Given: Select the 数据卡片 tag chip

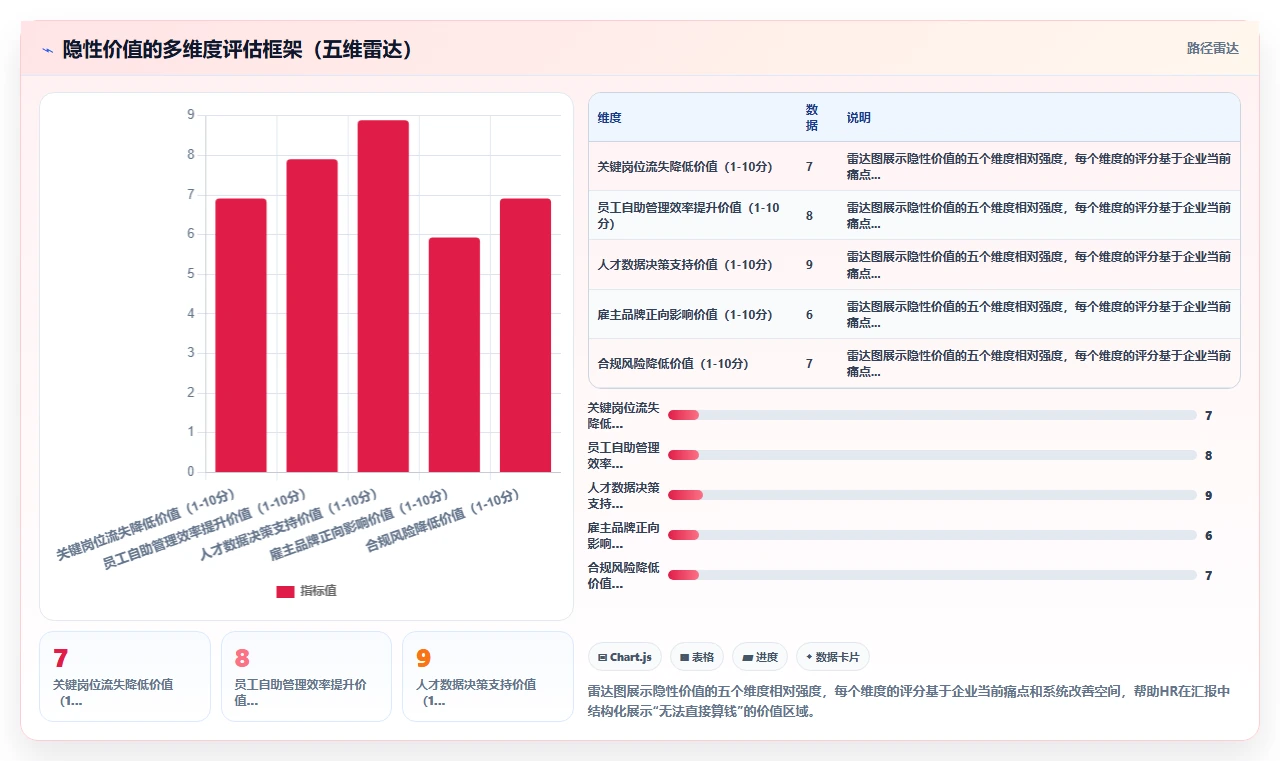Looking at the screenshot, I should pyautogui.click(x=833, y=657).
